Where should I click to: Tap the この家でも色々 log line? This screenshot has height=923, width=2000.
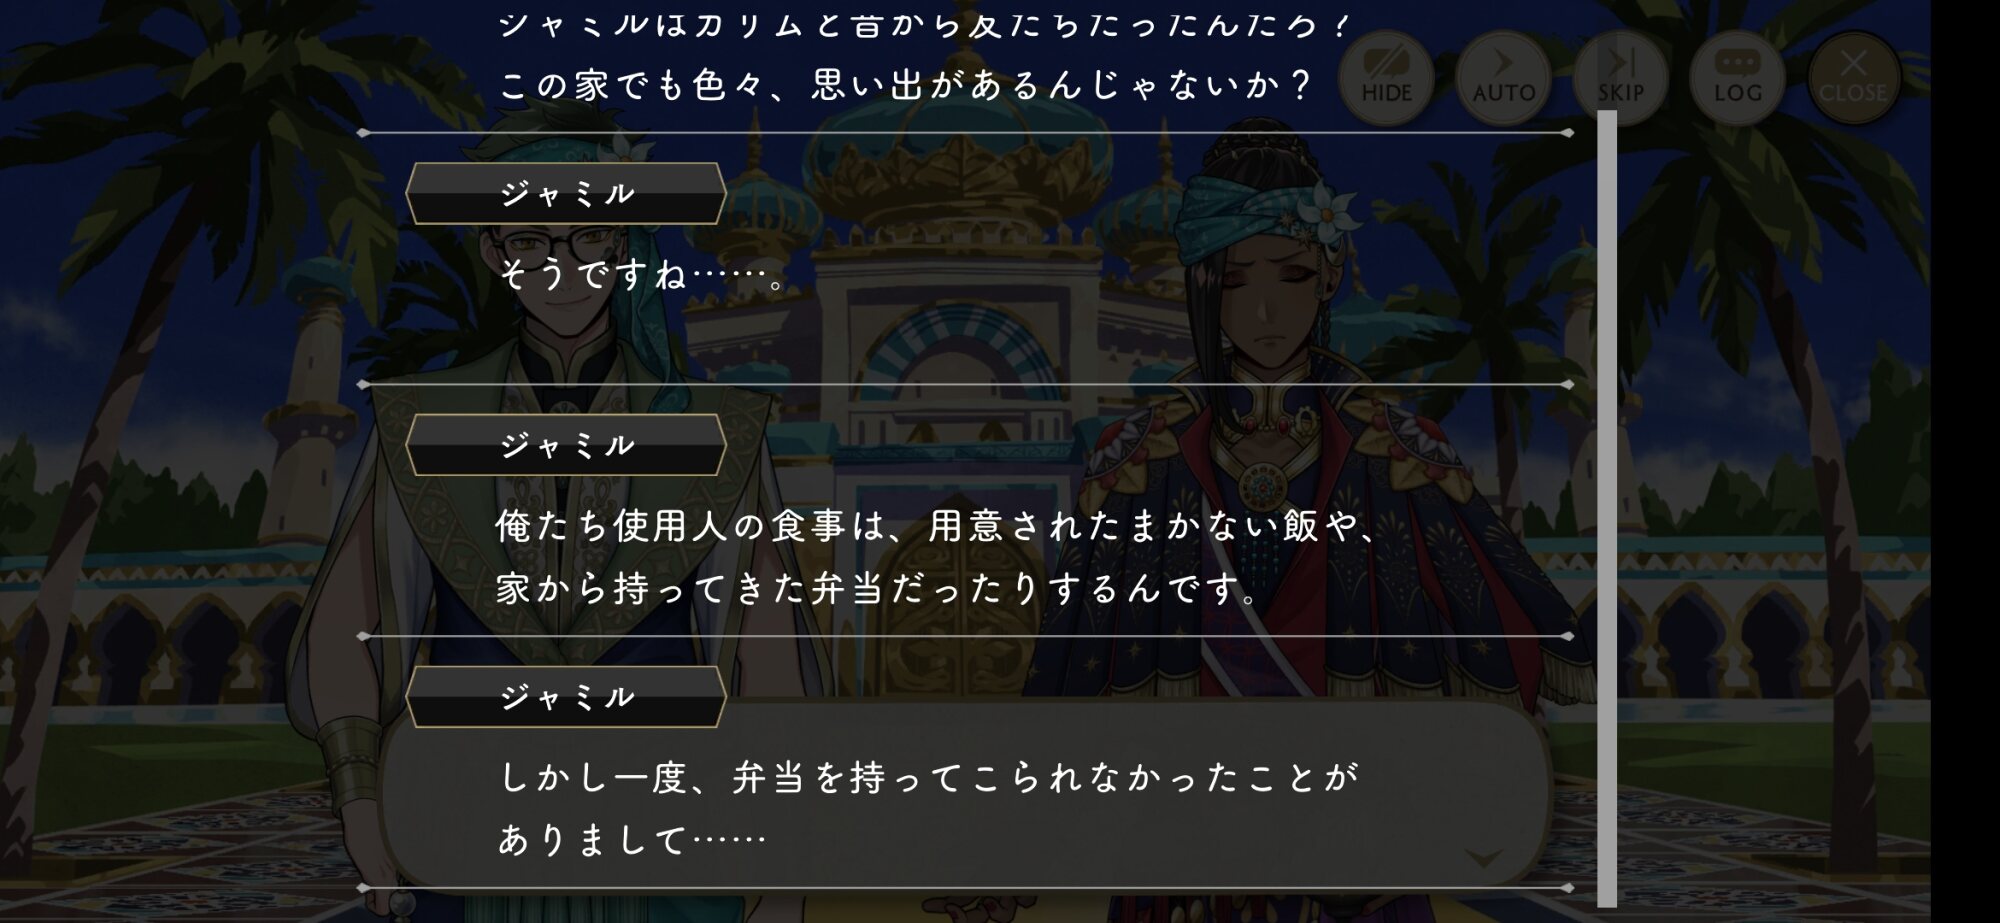(x=905, y=85)
